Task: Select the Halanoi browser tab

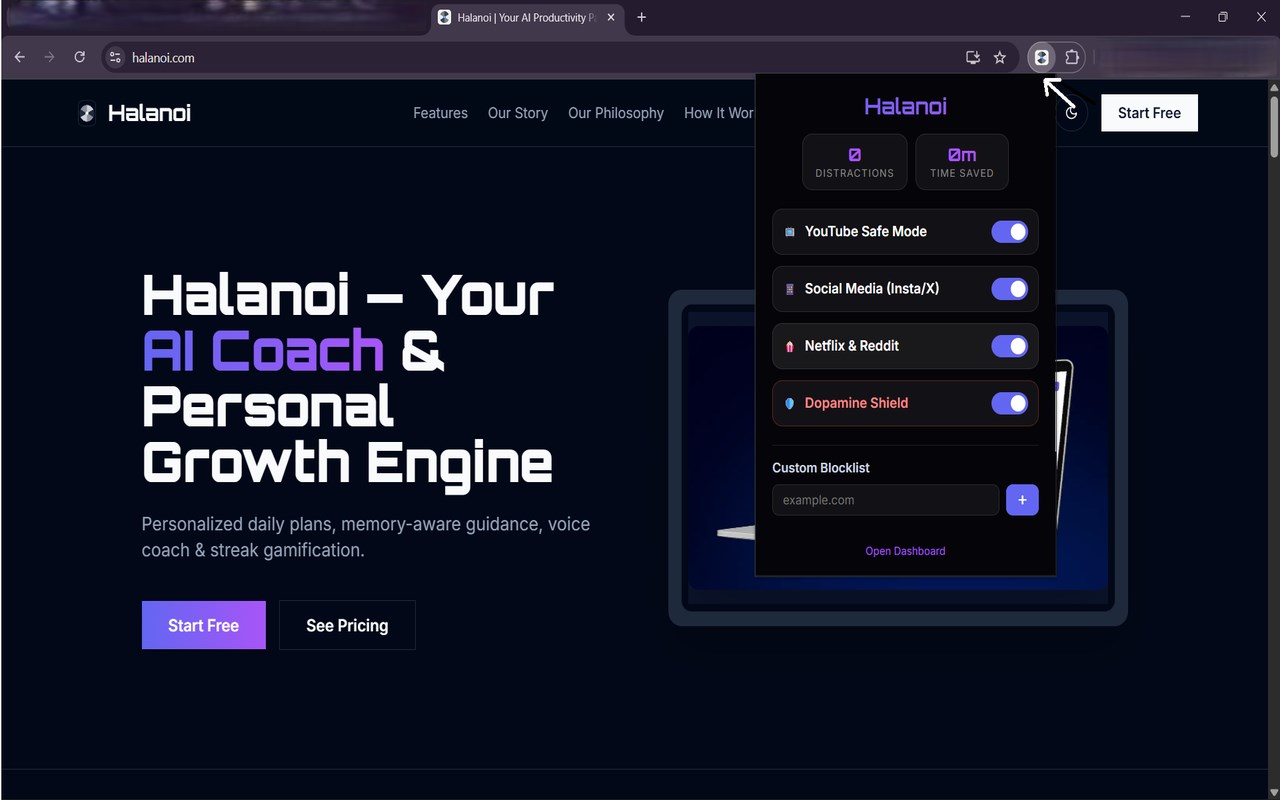Action: 528,17
